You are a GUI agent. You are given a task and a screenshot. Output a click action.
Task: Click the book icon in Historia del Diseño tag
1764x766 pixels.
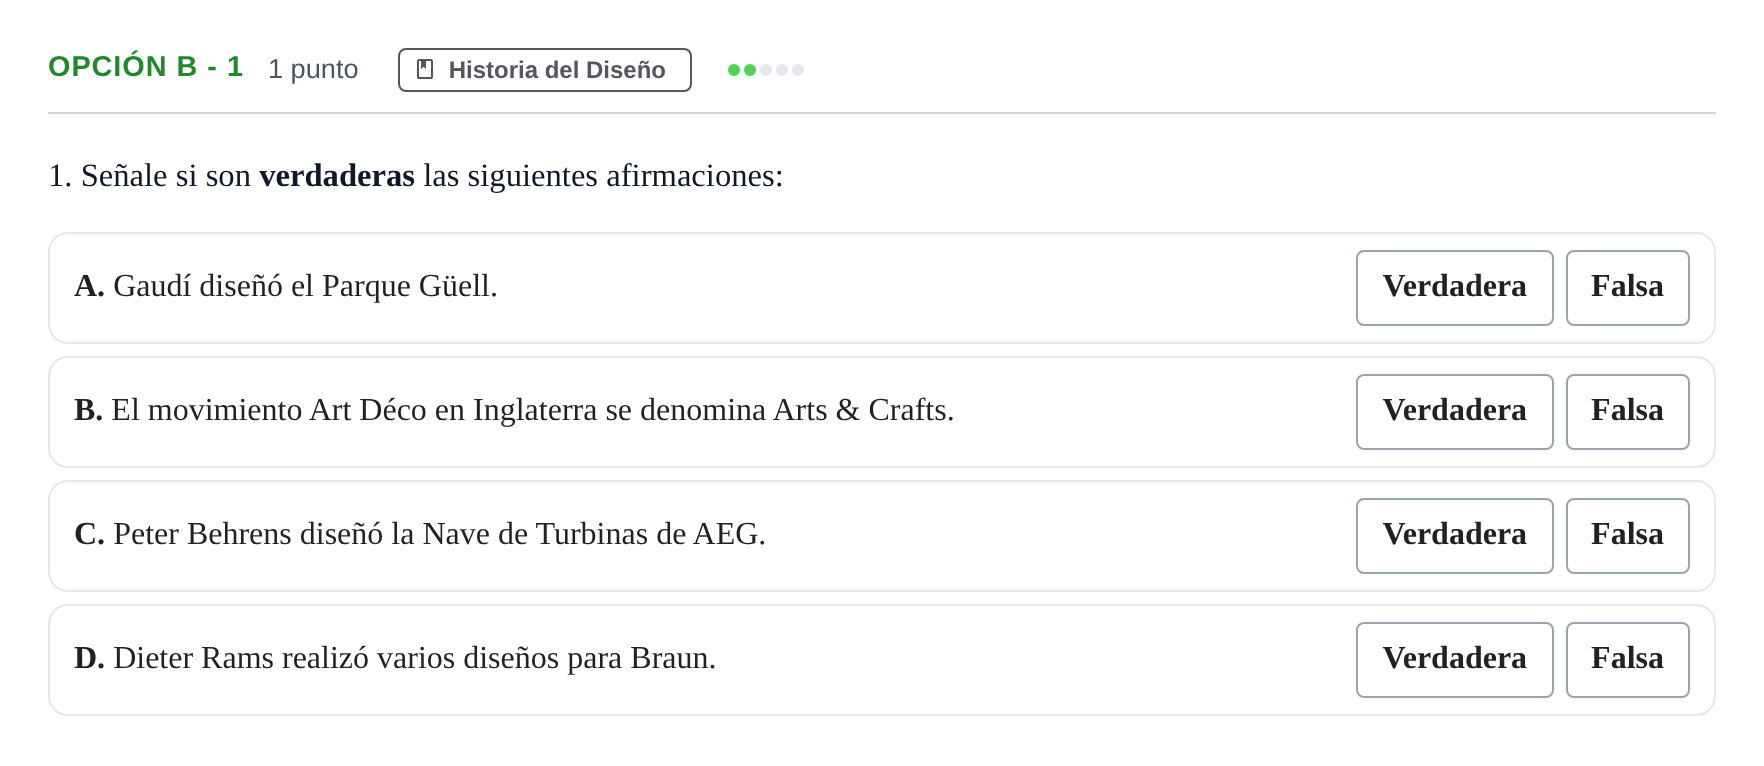pos(425,70)
